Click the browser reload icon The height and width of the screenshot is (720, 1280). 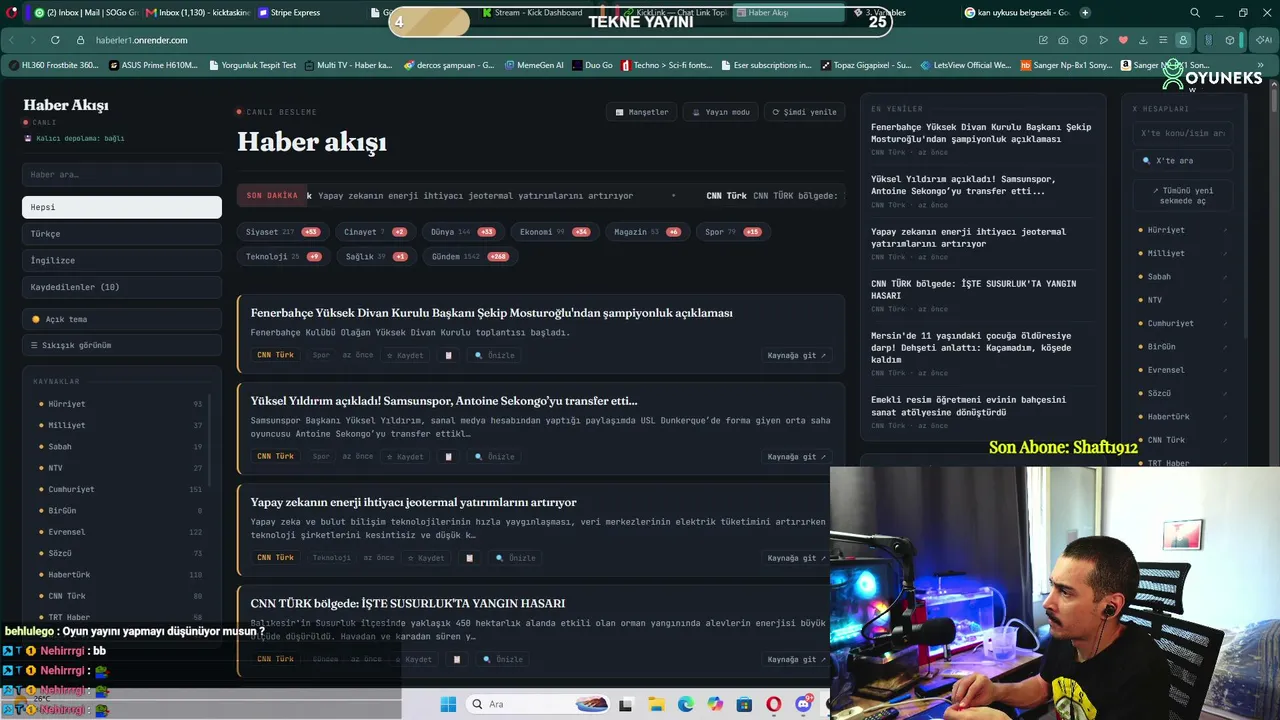[54, 40]
